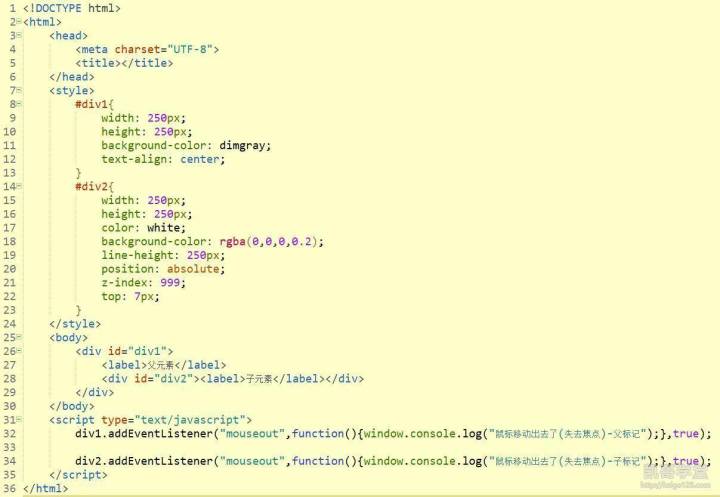720x497 pixels.
Task: Click the position absolute value
Action: click(x=193, y=269)
